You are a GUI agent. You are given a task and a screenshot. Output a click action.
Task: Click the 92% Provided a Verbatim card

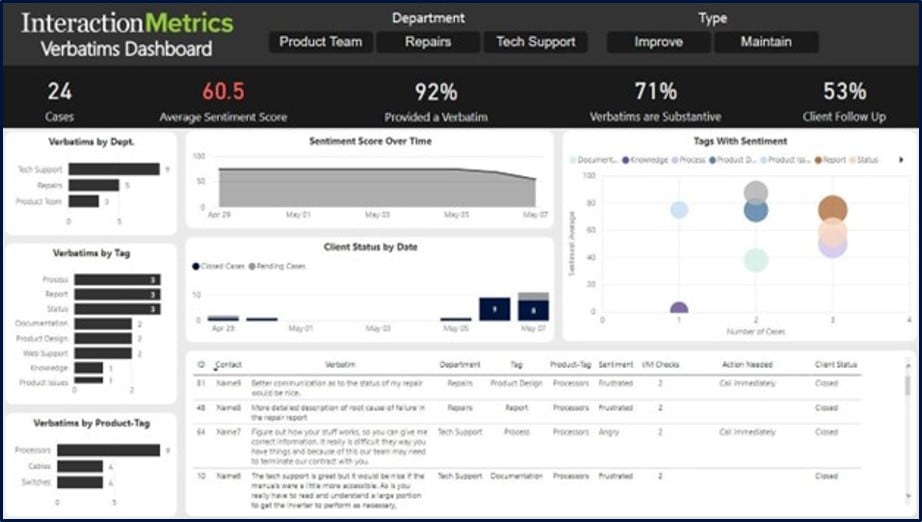(x=436, y=101)
